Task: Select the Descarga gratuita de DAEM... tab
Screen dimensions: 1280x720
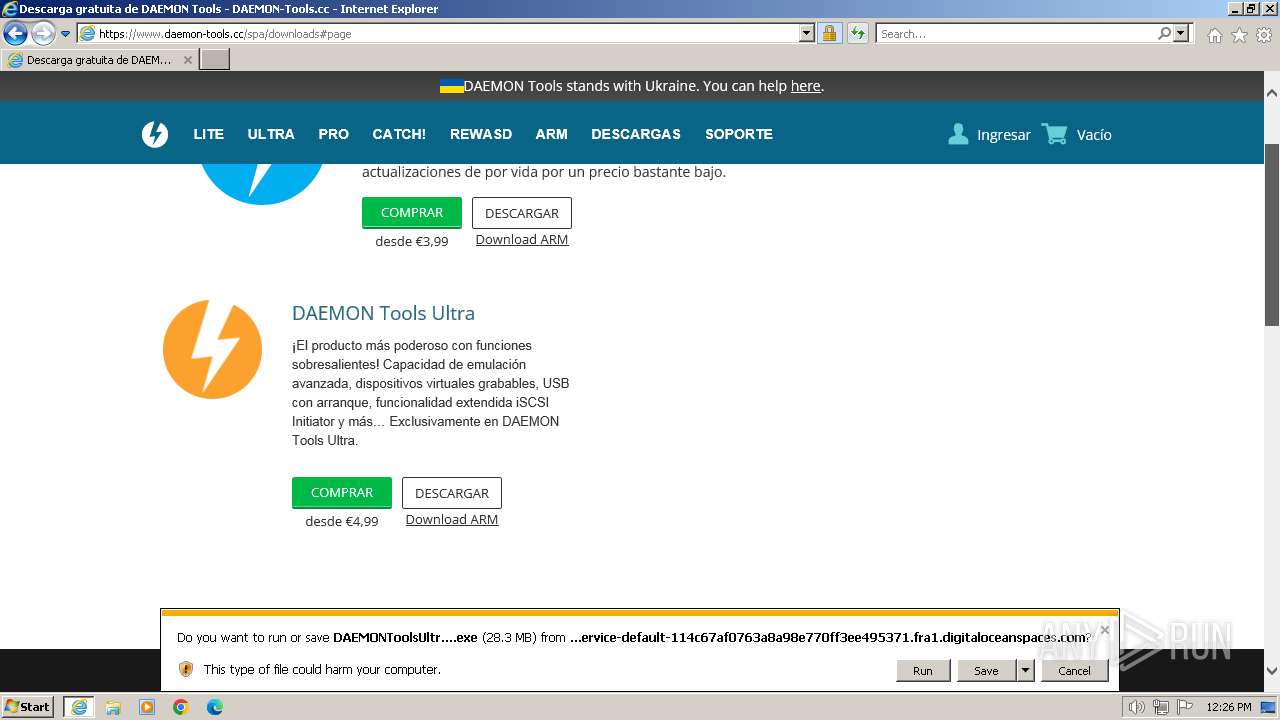Action: click(x=100, y=60)
